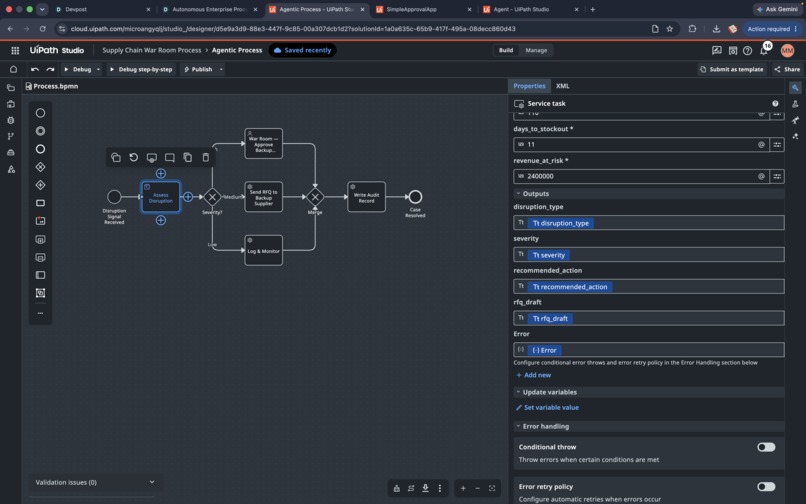Select the Build view
806x504 pixels.
tap(506, 50)
